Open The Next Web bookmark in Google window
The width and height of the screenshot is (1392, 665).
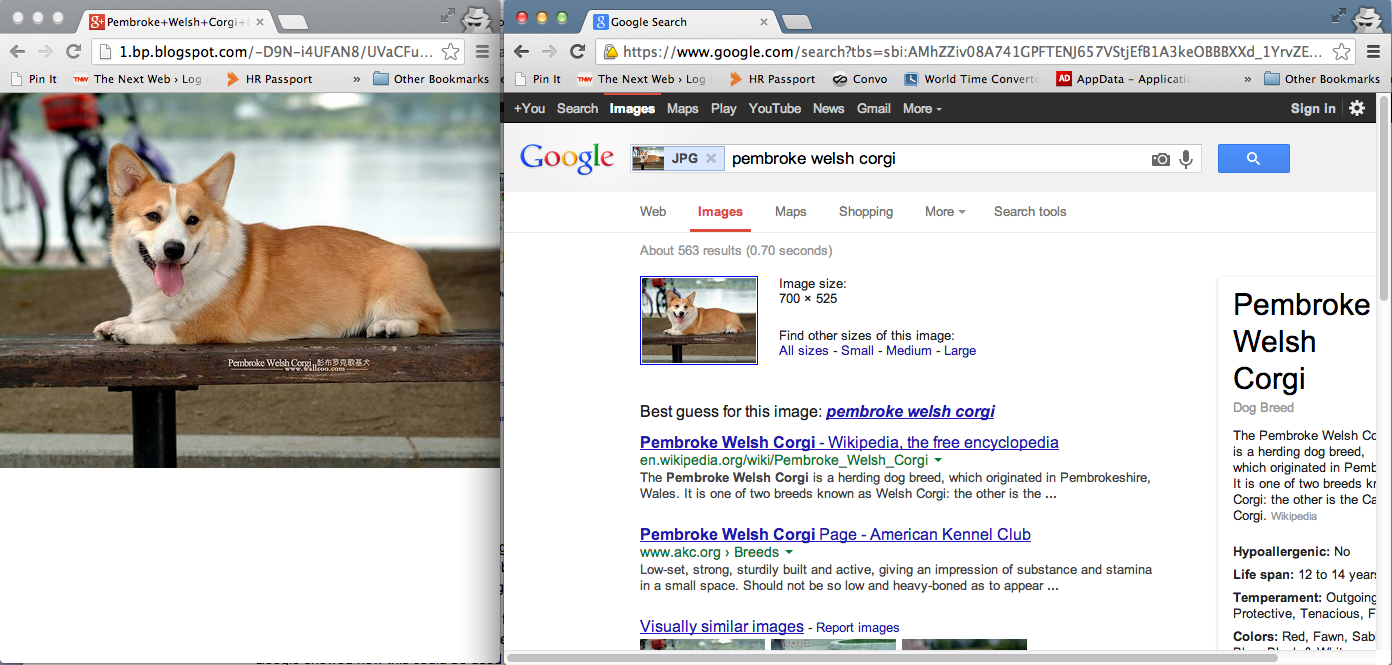coord(642,79)
